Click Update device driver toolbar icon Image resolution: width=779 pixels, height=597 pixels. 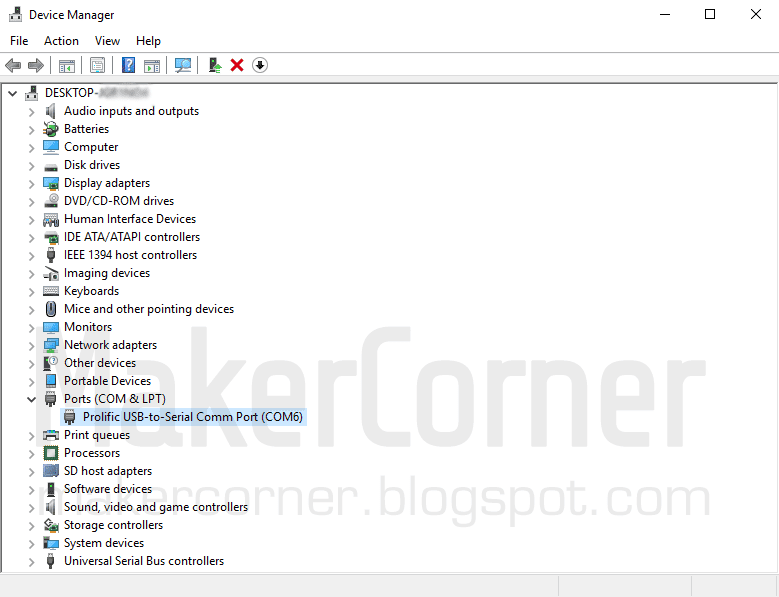(215, 65)
